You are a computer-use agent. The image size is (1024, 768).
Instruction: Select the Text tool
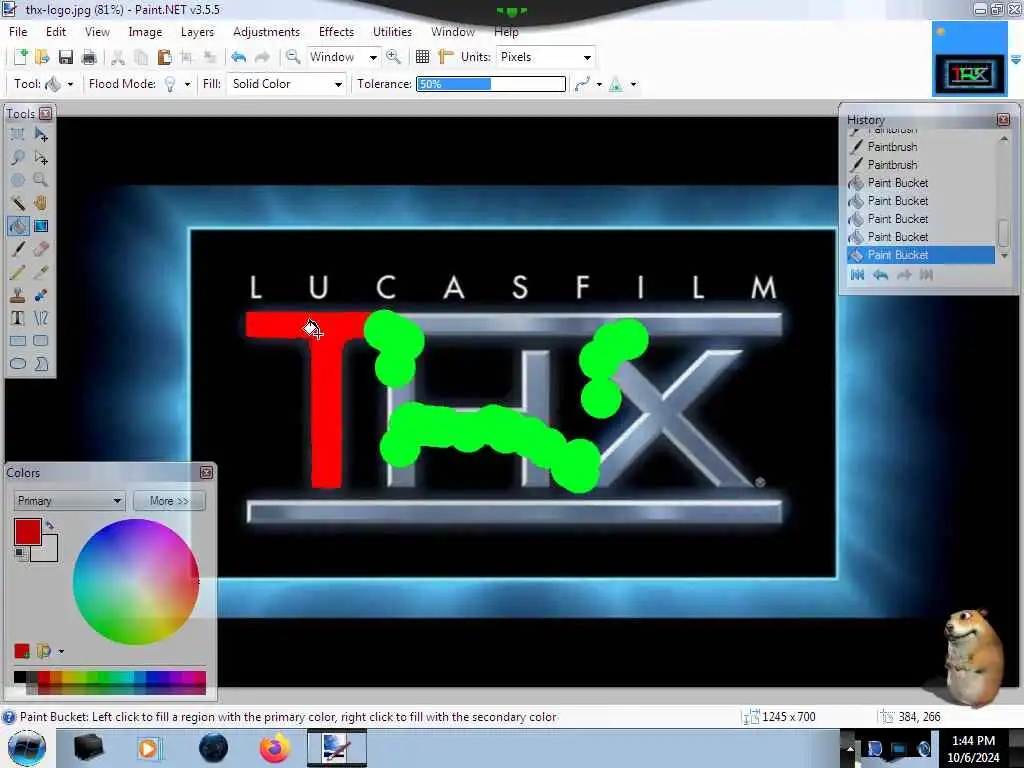(x=18, y=318)
